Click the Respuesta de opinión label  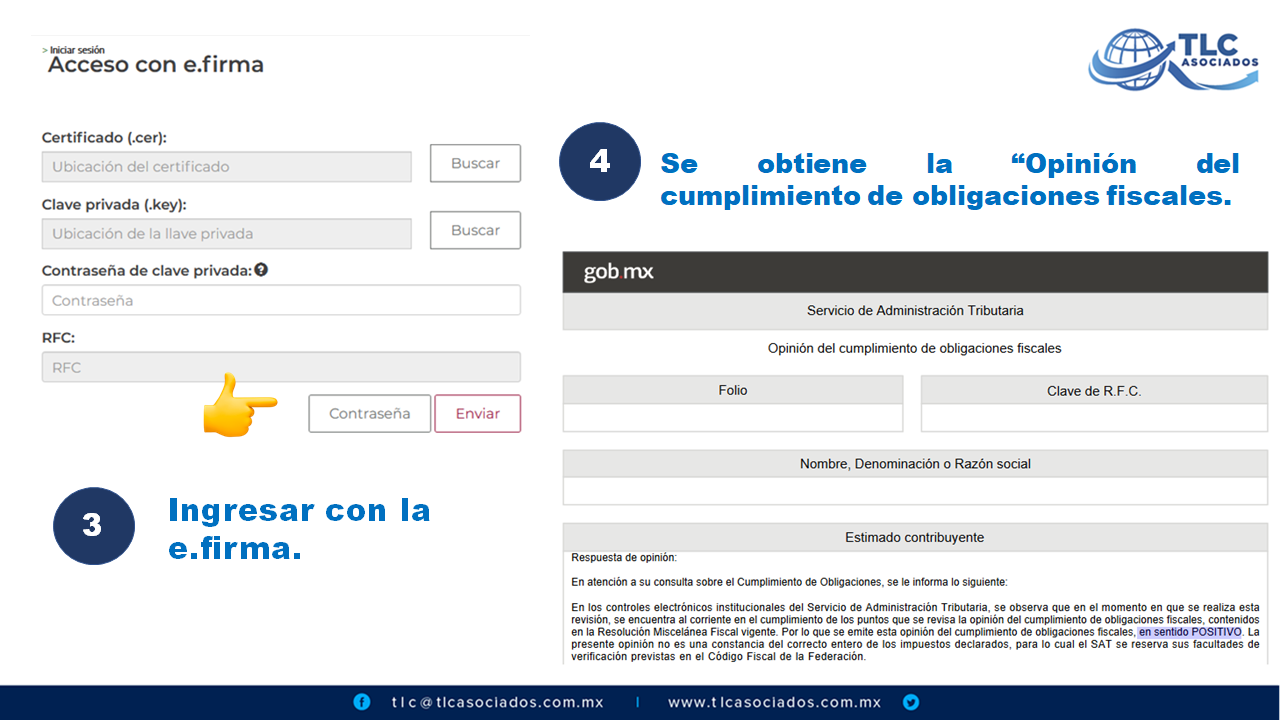coord(624,557)
